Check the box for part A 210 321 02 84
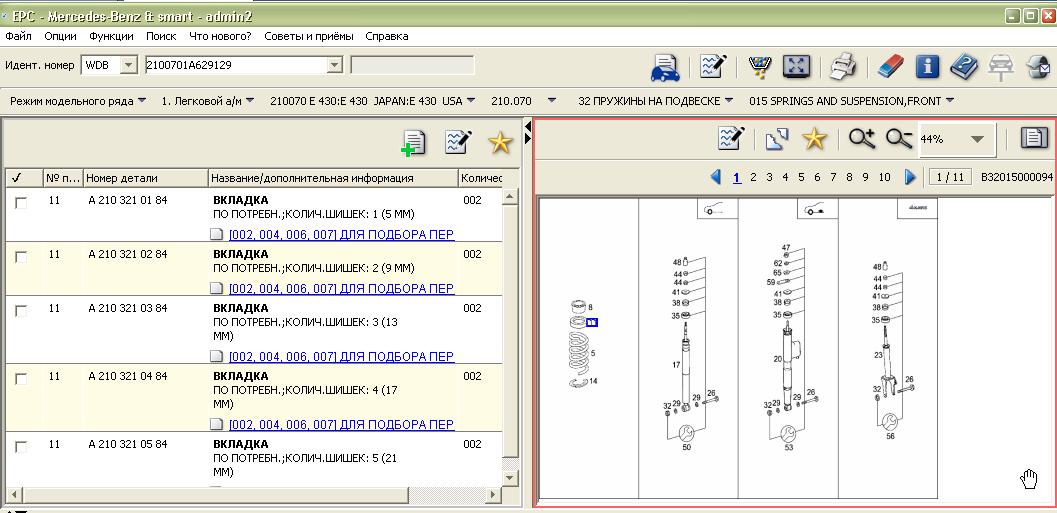The width and height of the screenshot is (1057, 513). click(22, 256)
